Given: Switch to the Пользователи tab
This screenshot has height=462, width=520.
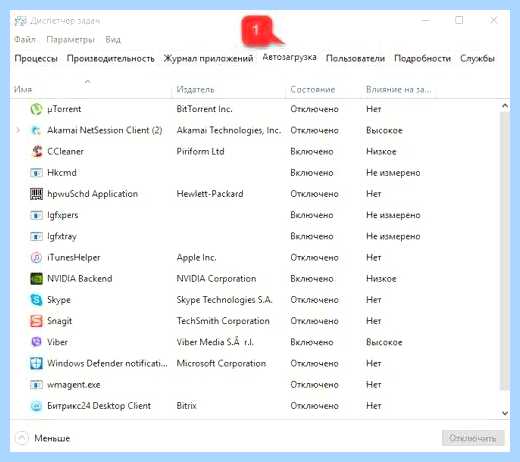Looking at the screenshot, I should tap(355, 59).
